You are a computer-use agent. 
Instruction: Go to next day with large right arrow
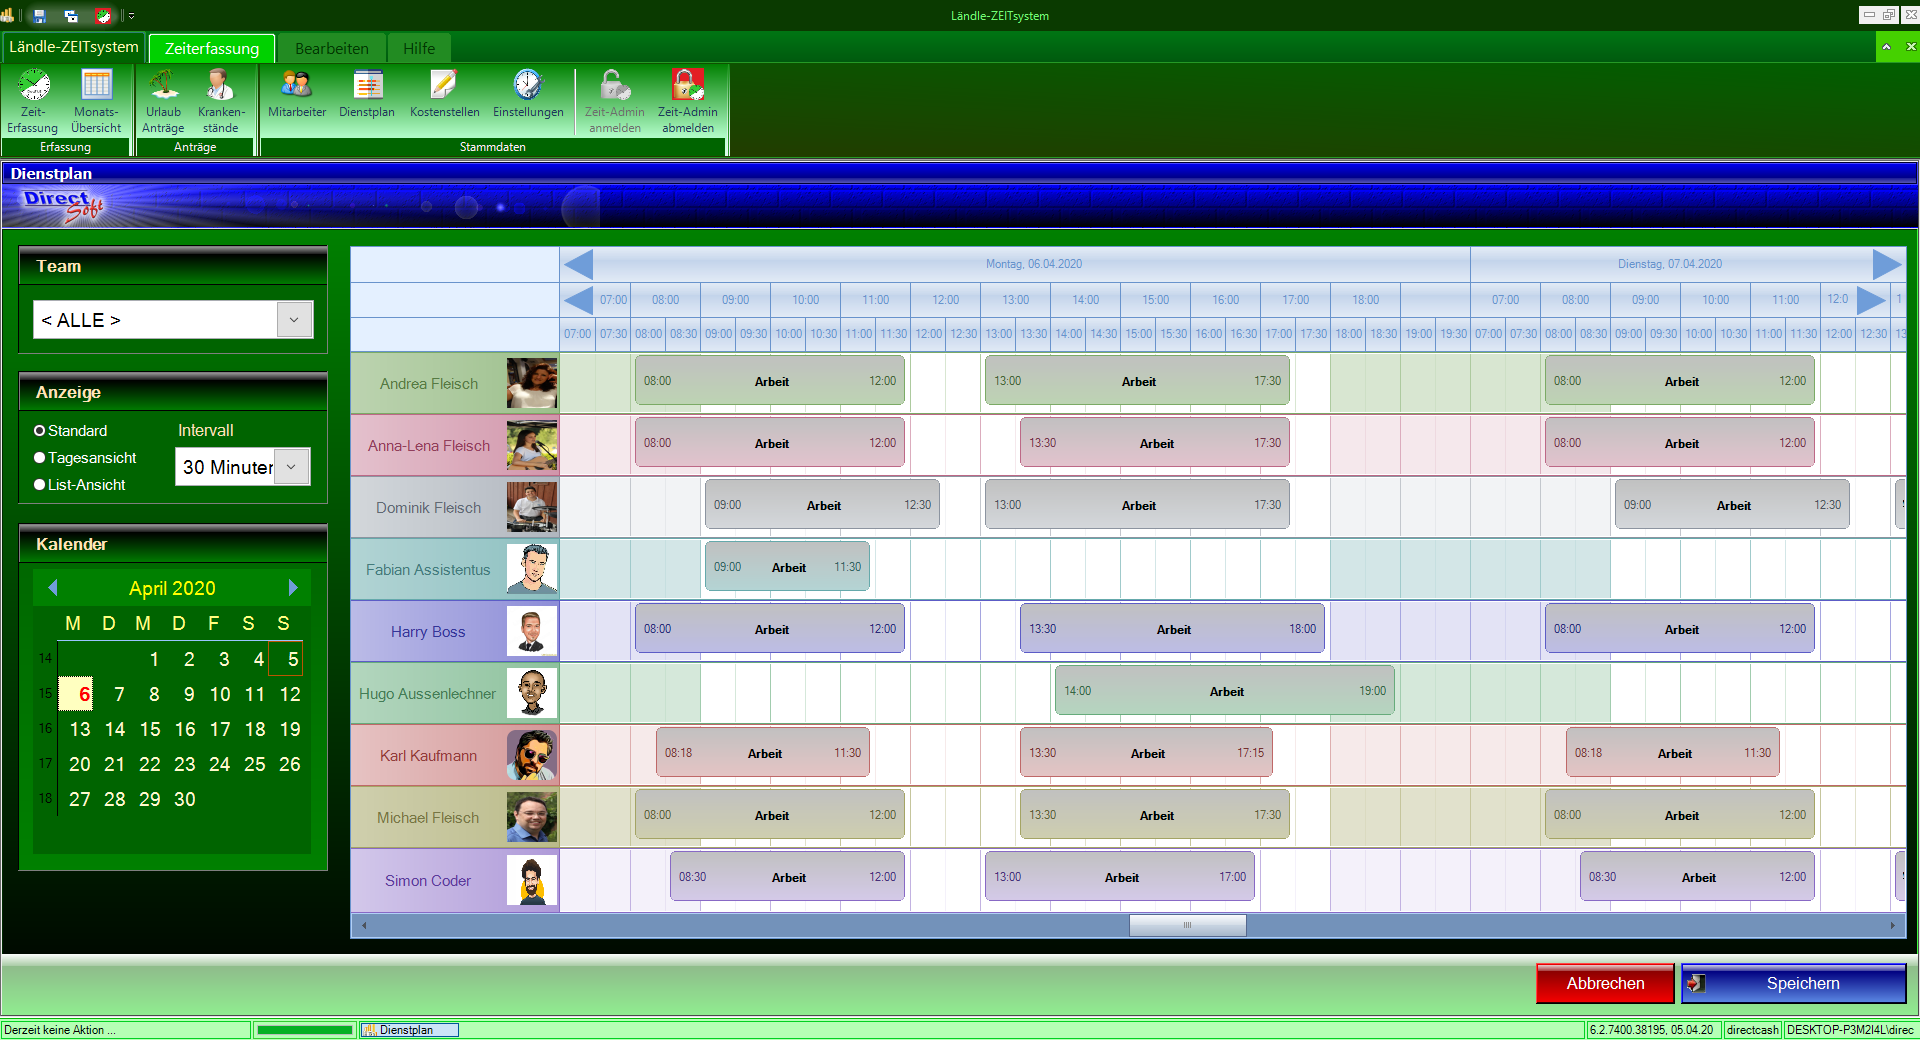[x=1887, y=264]
